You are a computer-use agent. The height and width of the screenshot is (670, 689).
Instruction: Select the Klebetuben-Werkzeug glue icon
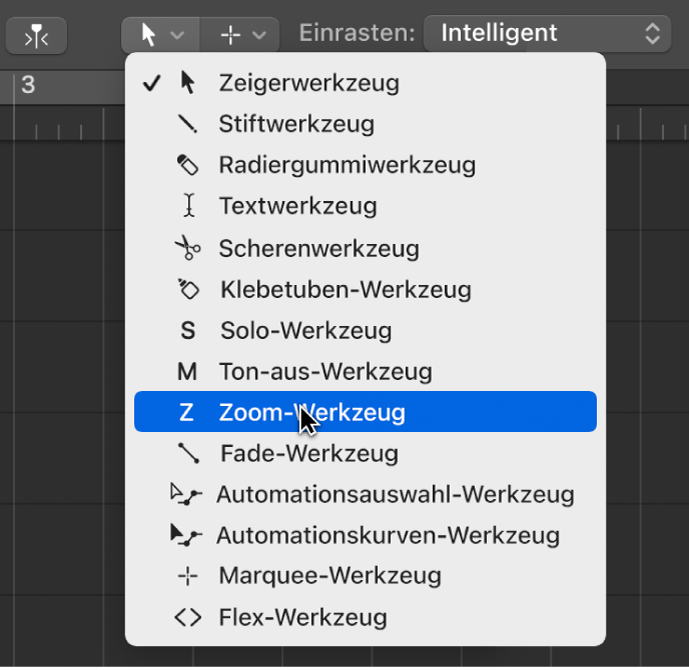pos(189,289)
